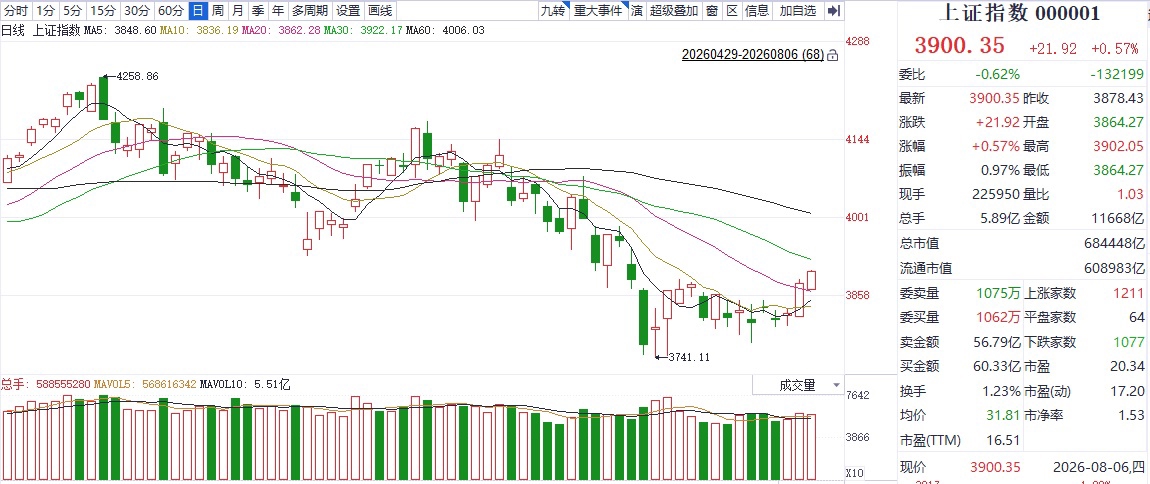Collapse the side panel with the arrow icon
The height and width of the screenshot is (484, 1150).
pyautogui.click(x=833, y=11)
